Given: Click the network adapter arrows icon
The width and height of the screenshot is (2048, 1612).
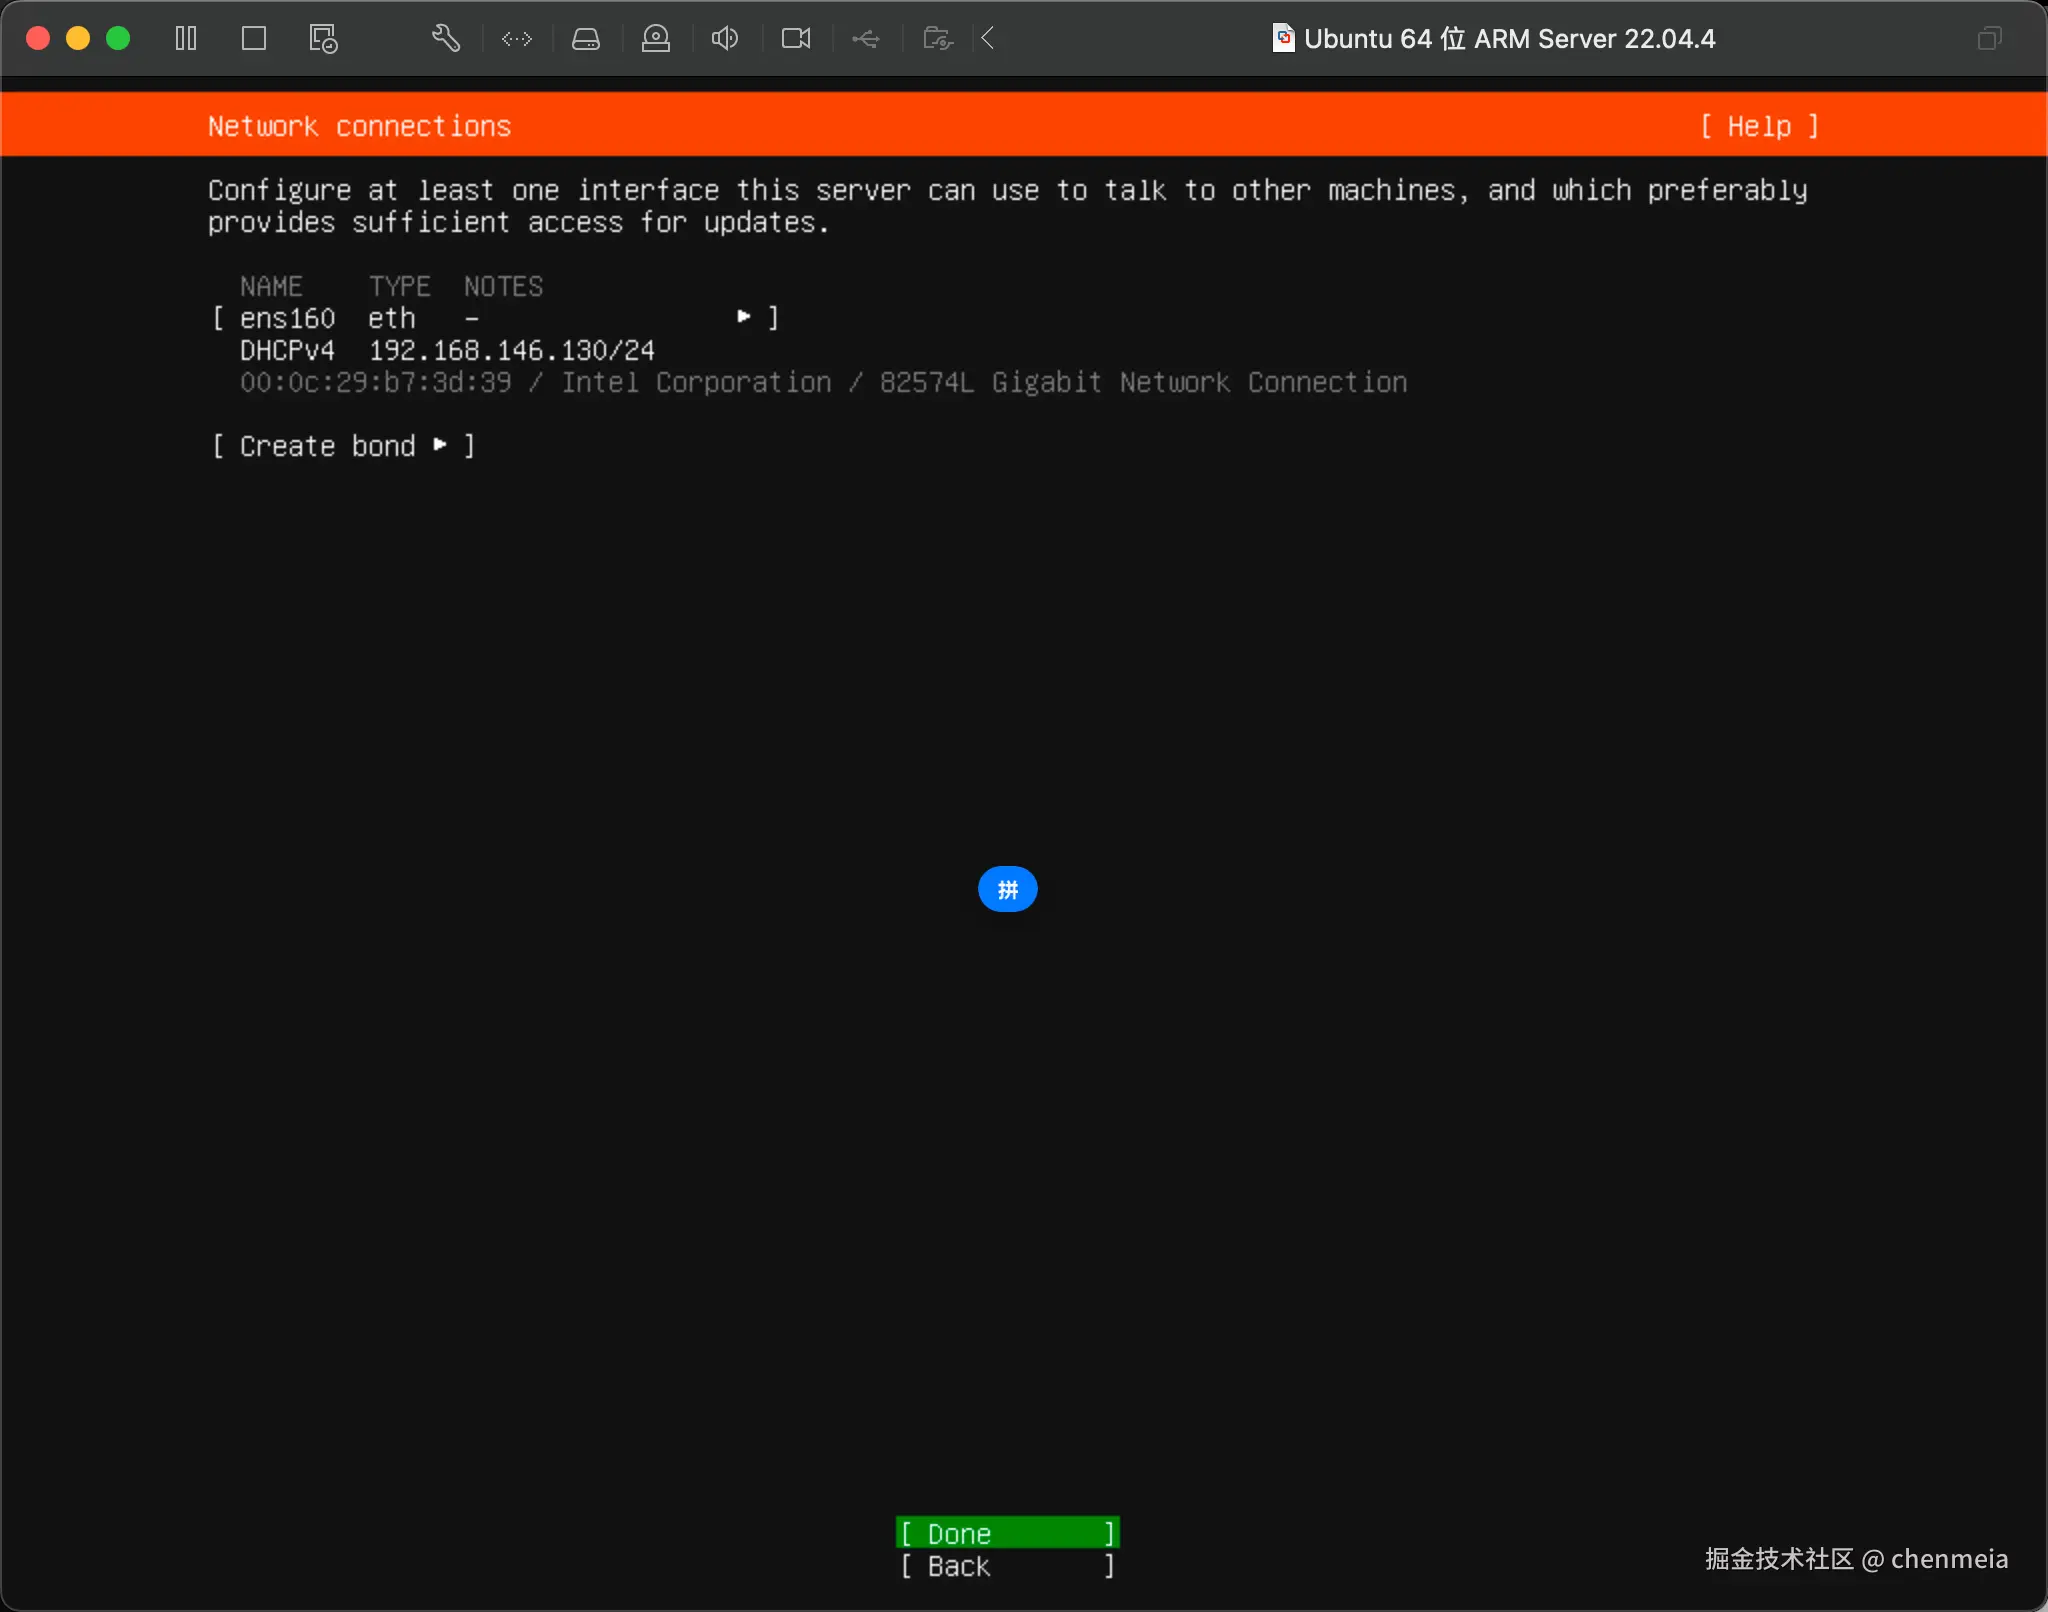Looking at the screenshot, I should 517,39.
